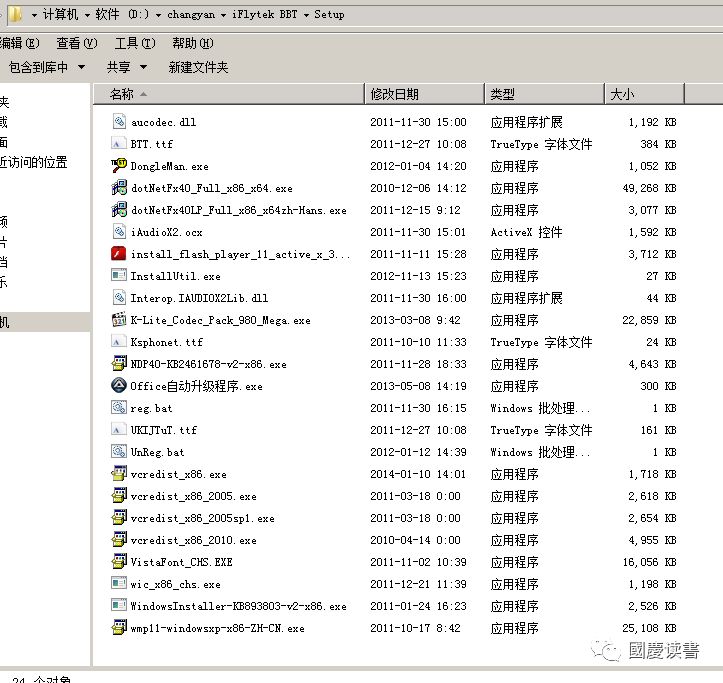This screenshot has width=723, height=683.
Task: Click the iAudioX2.ocx file icon
Action: pyautogui.click(x=119, y=232)
